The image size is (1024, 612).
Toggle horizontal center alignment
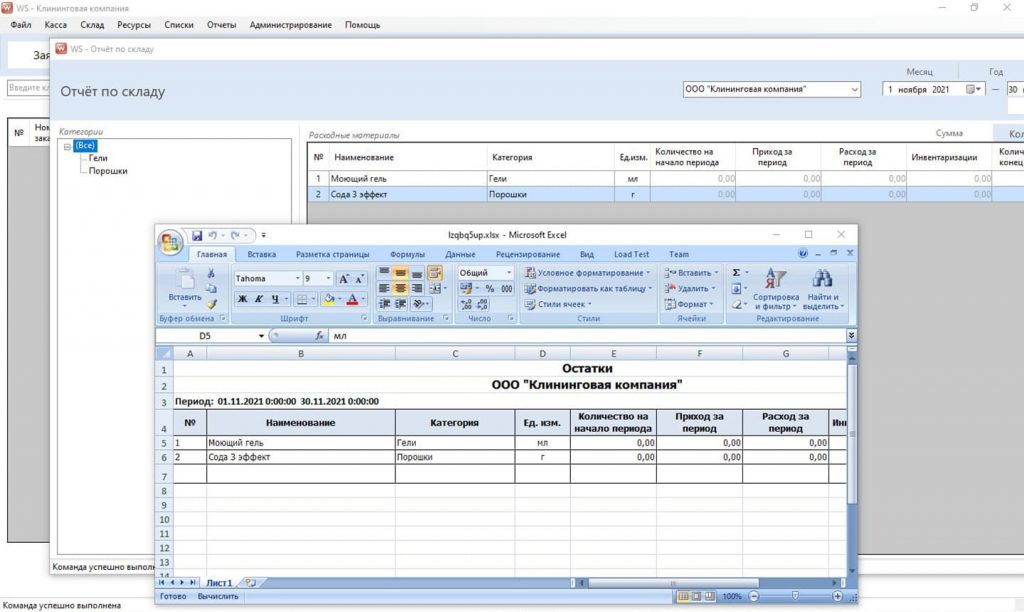tap(400, 288)
